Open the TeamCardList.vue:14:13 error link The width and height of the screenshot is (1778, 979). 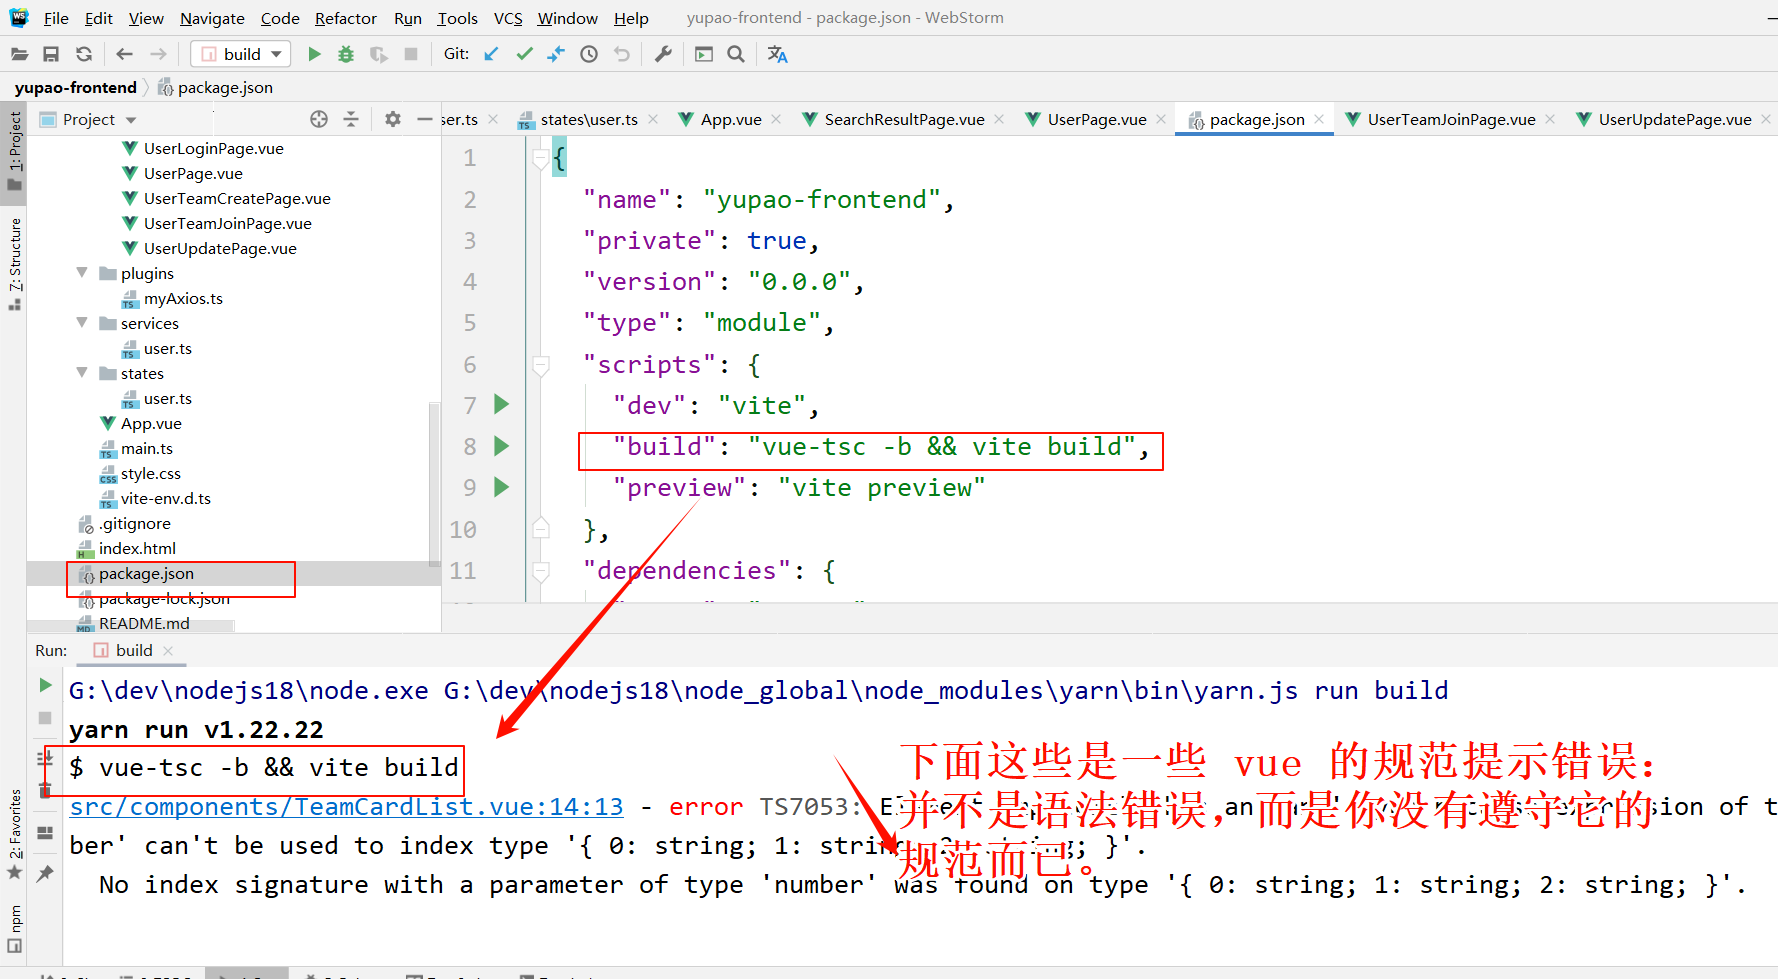[346, 807]
